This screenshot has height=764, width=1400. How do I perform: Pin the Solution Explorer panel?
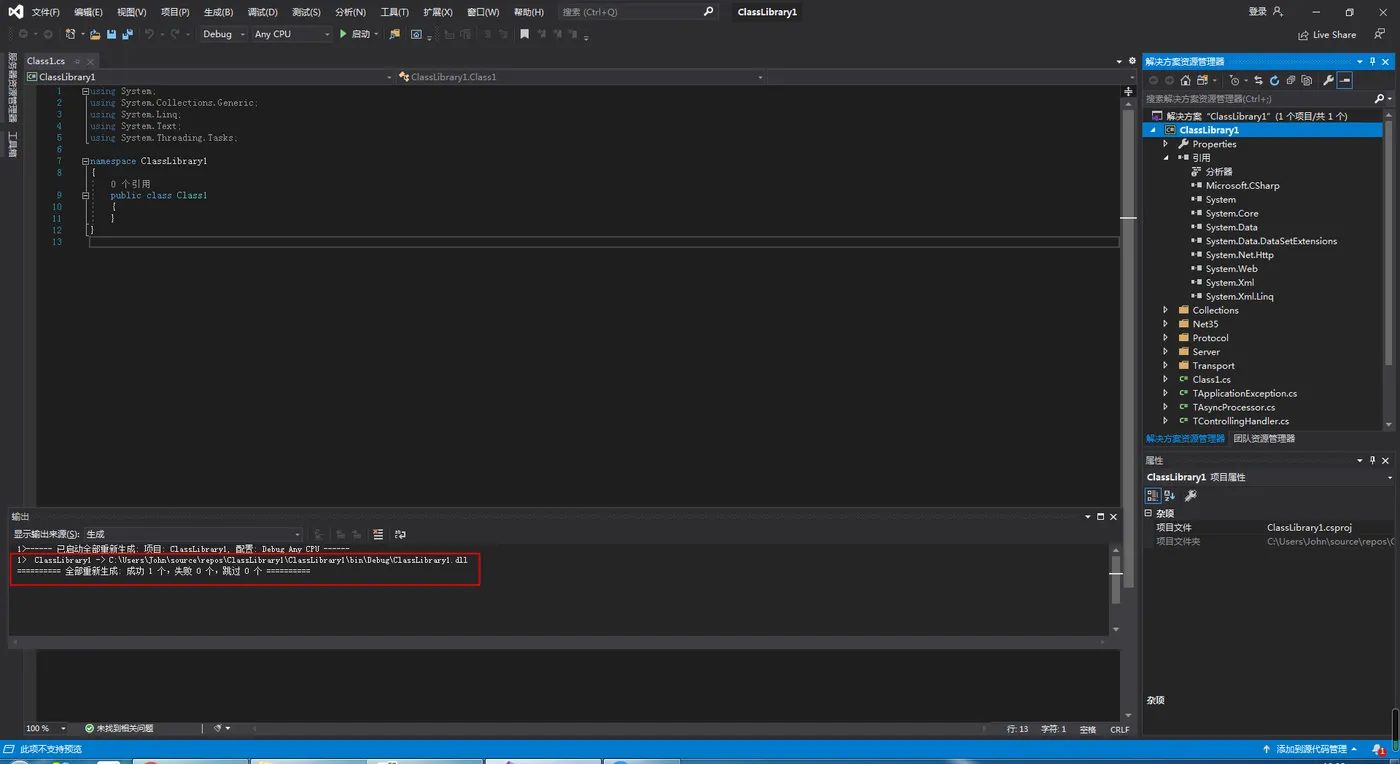coord(1373,61)
